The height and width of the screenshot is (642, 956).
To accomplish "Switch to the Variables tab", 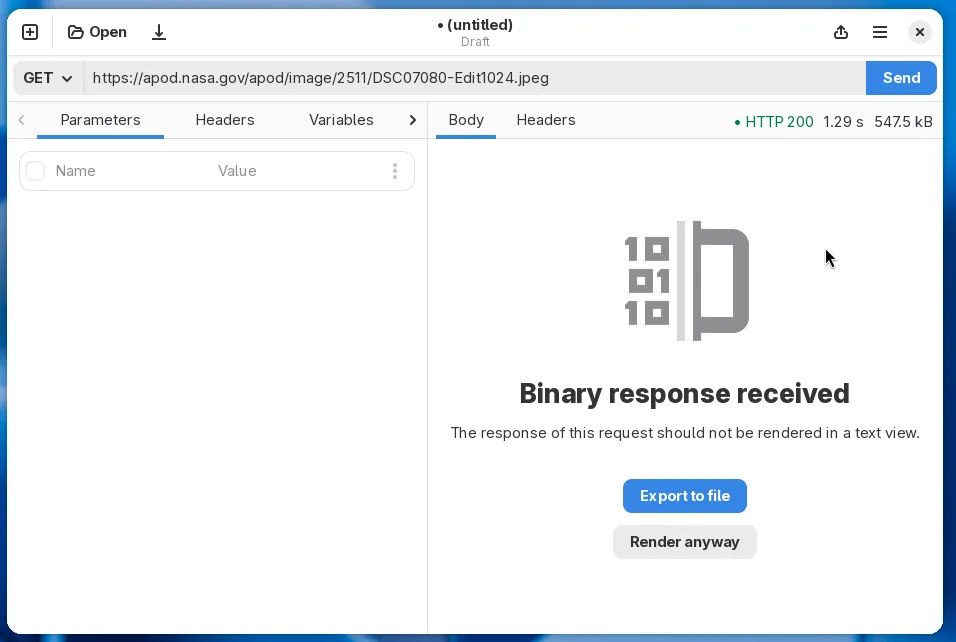I will pyautogui.click(x=341, y=120).
